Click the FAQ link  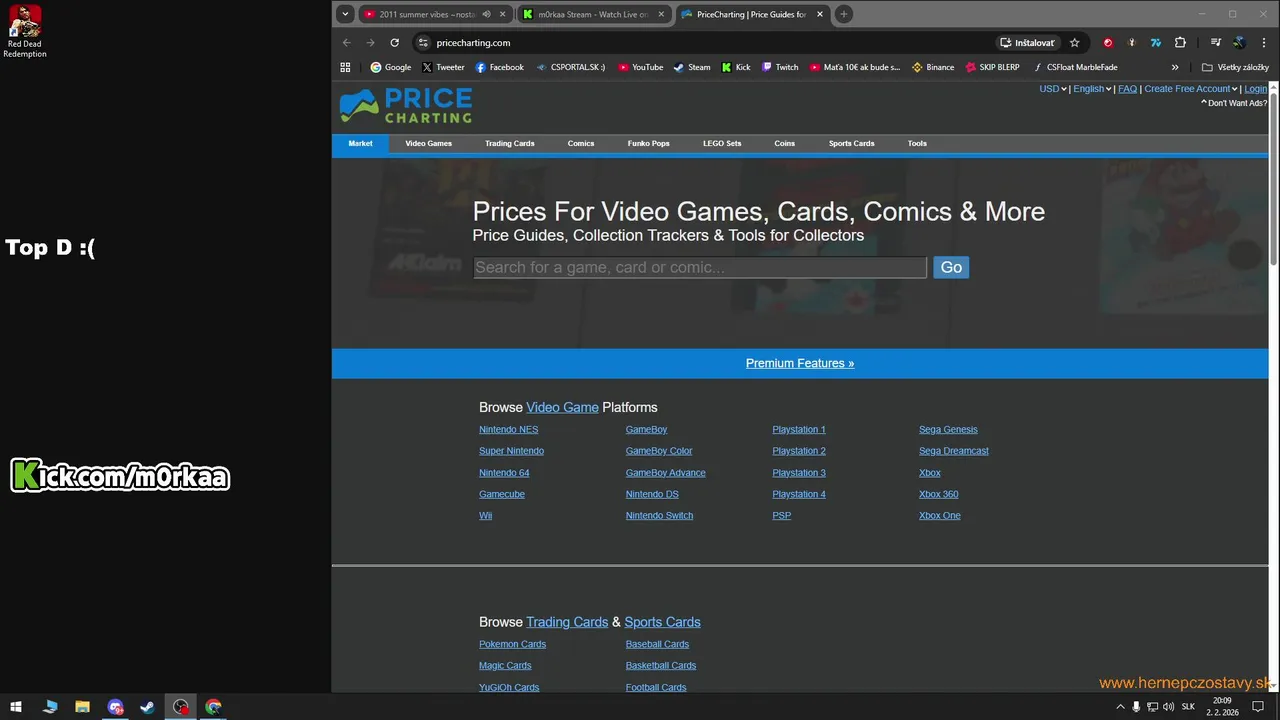tap(1127, 89)
